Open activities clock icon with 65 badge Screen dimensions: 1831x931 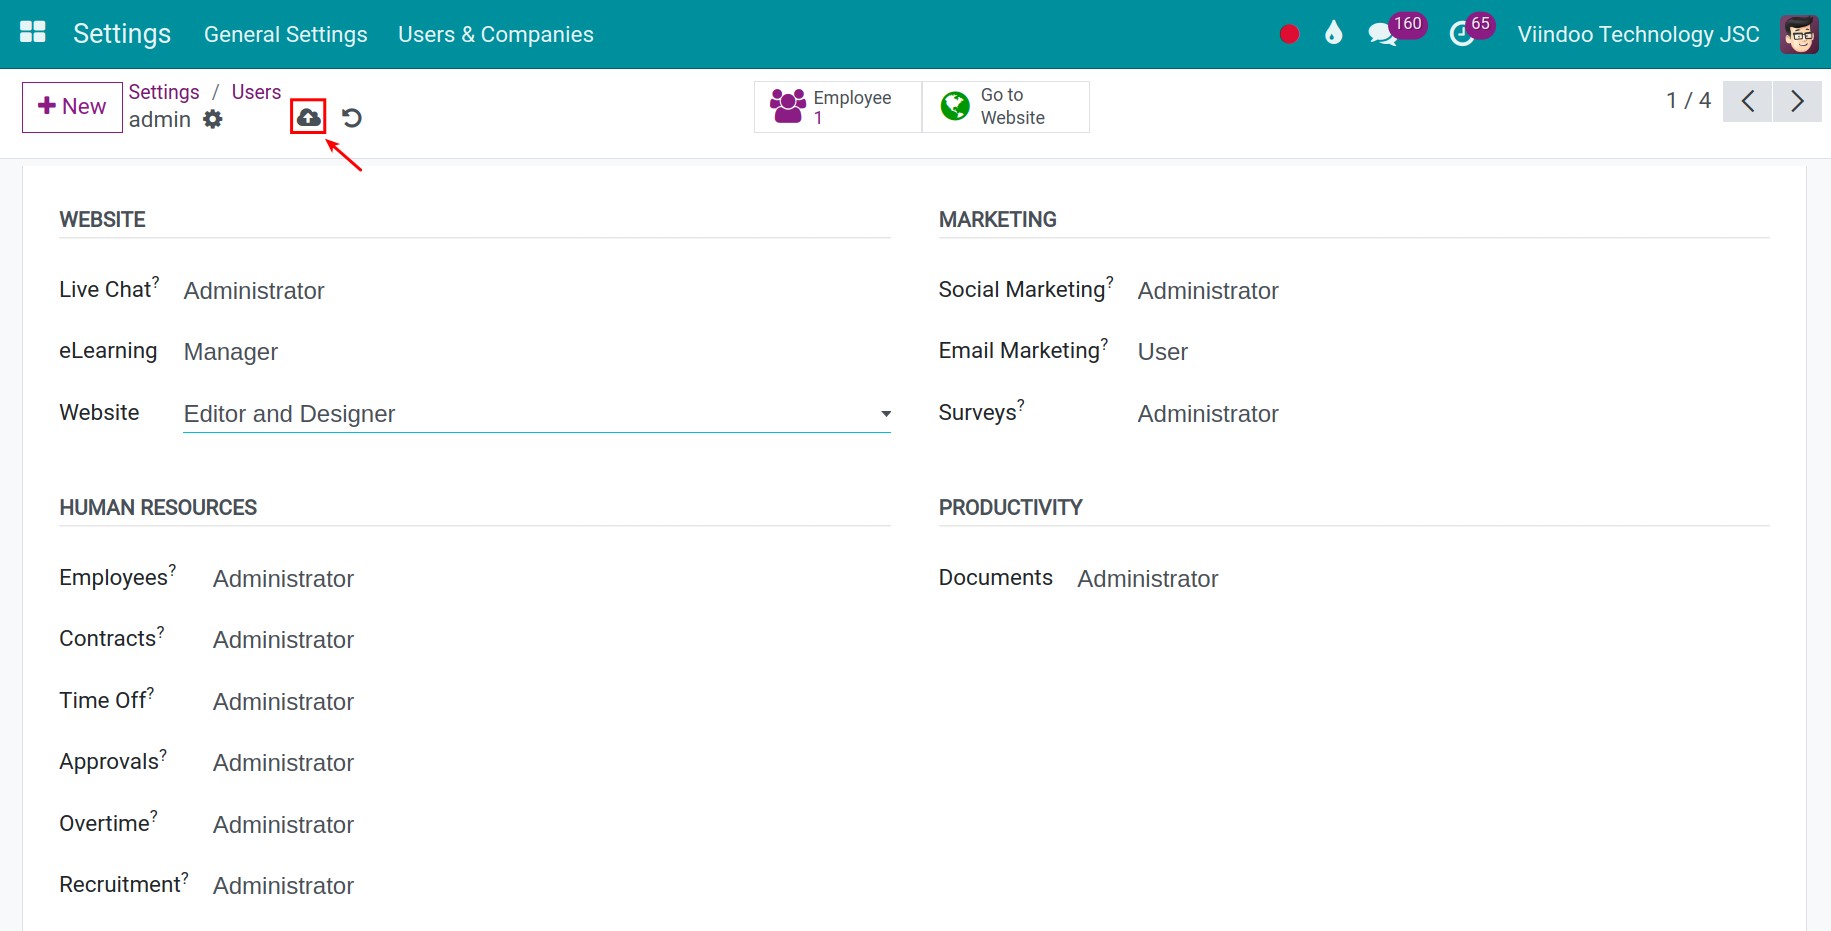click(x=1471, y=31)
